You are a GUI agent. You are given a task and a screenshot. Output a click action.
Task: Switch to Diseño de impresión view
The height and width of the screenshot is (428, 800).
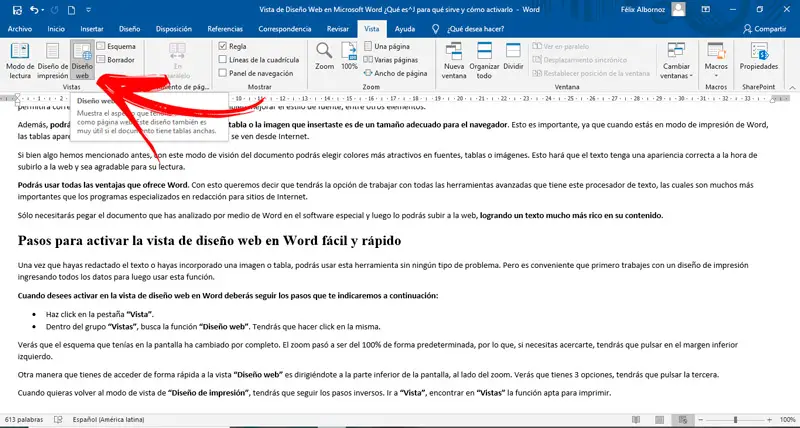click(53, 60)
